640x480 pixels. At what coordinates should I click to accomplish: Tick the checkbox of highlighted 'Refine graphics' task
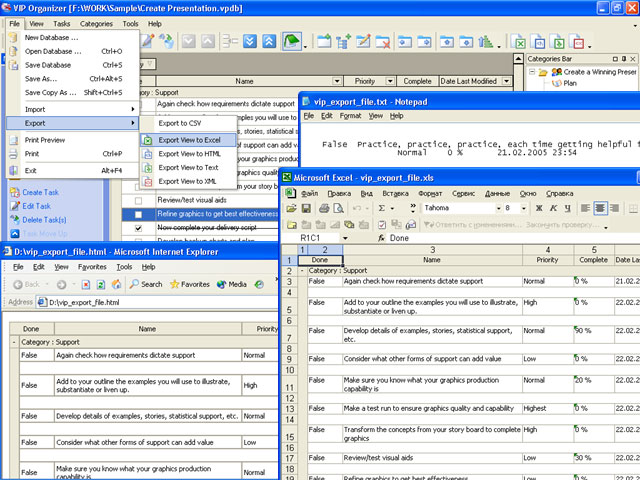[x=138, y=214]
